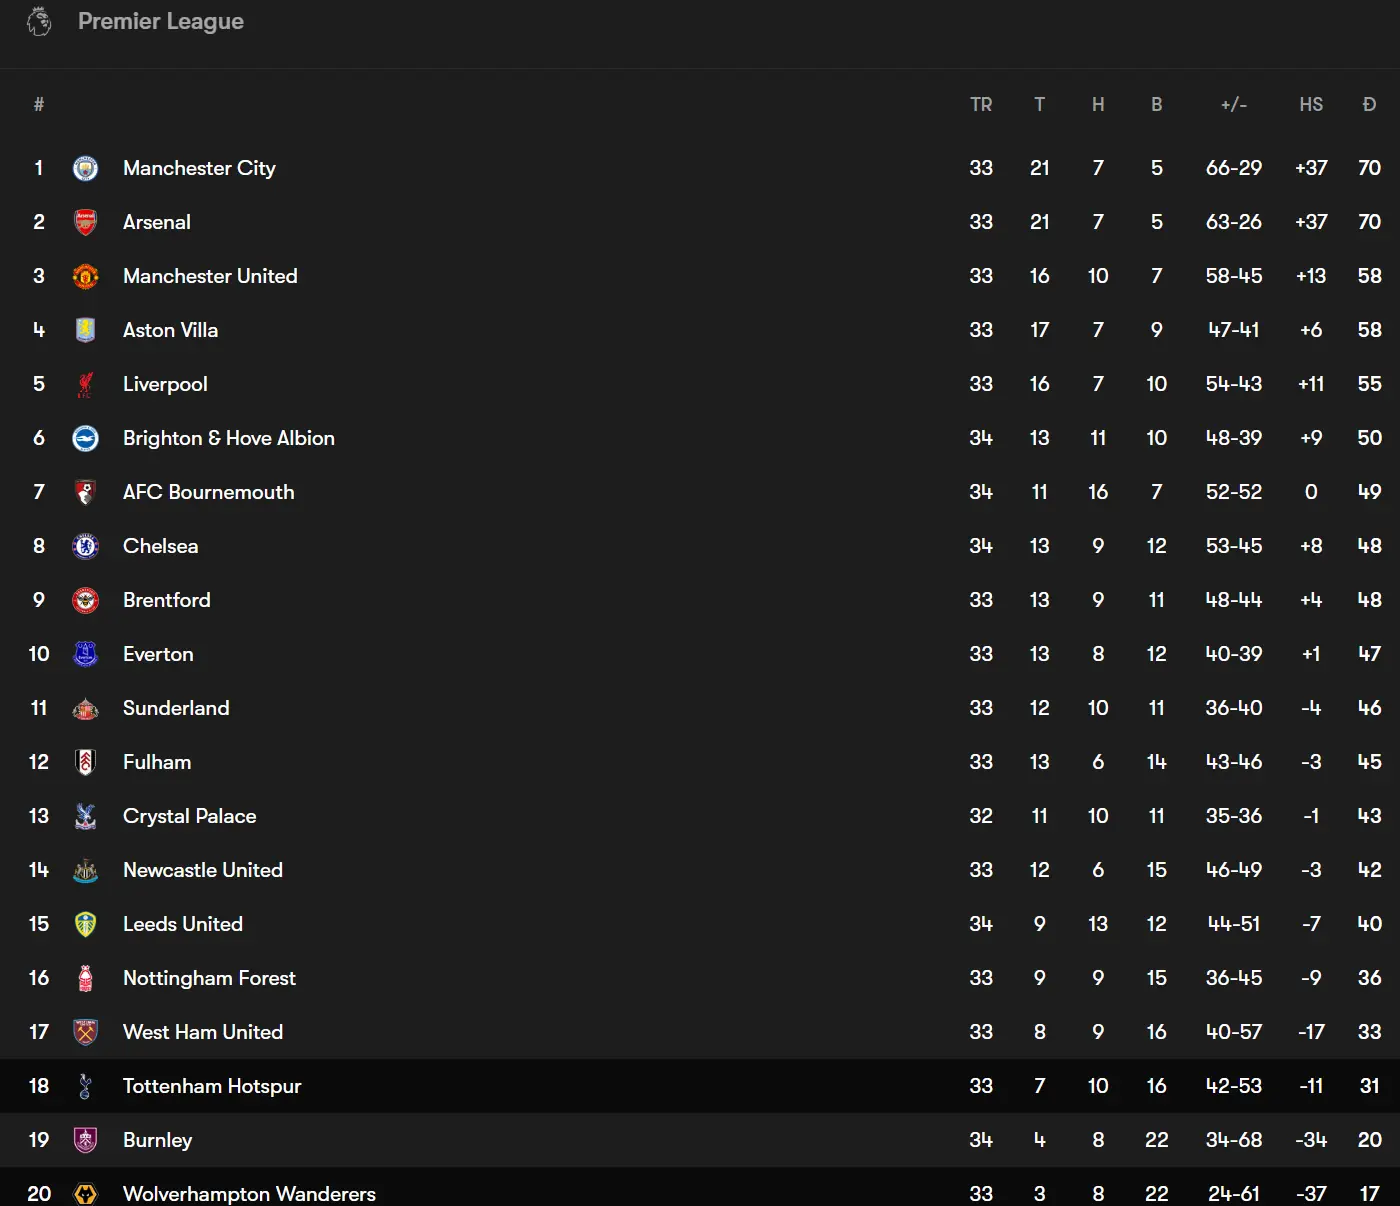Open Manchester United team page
Image resolution: width=1400 pixels, height=1206 pixels.
click(210, 276)
